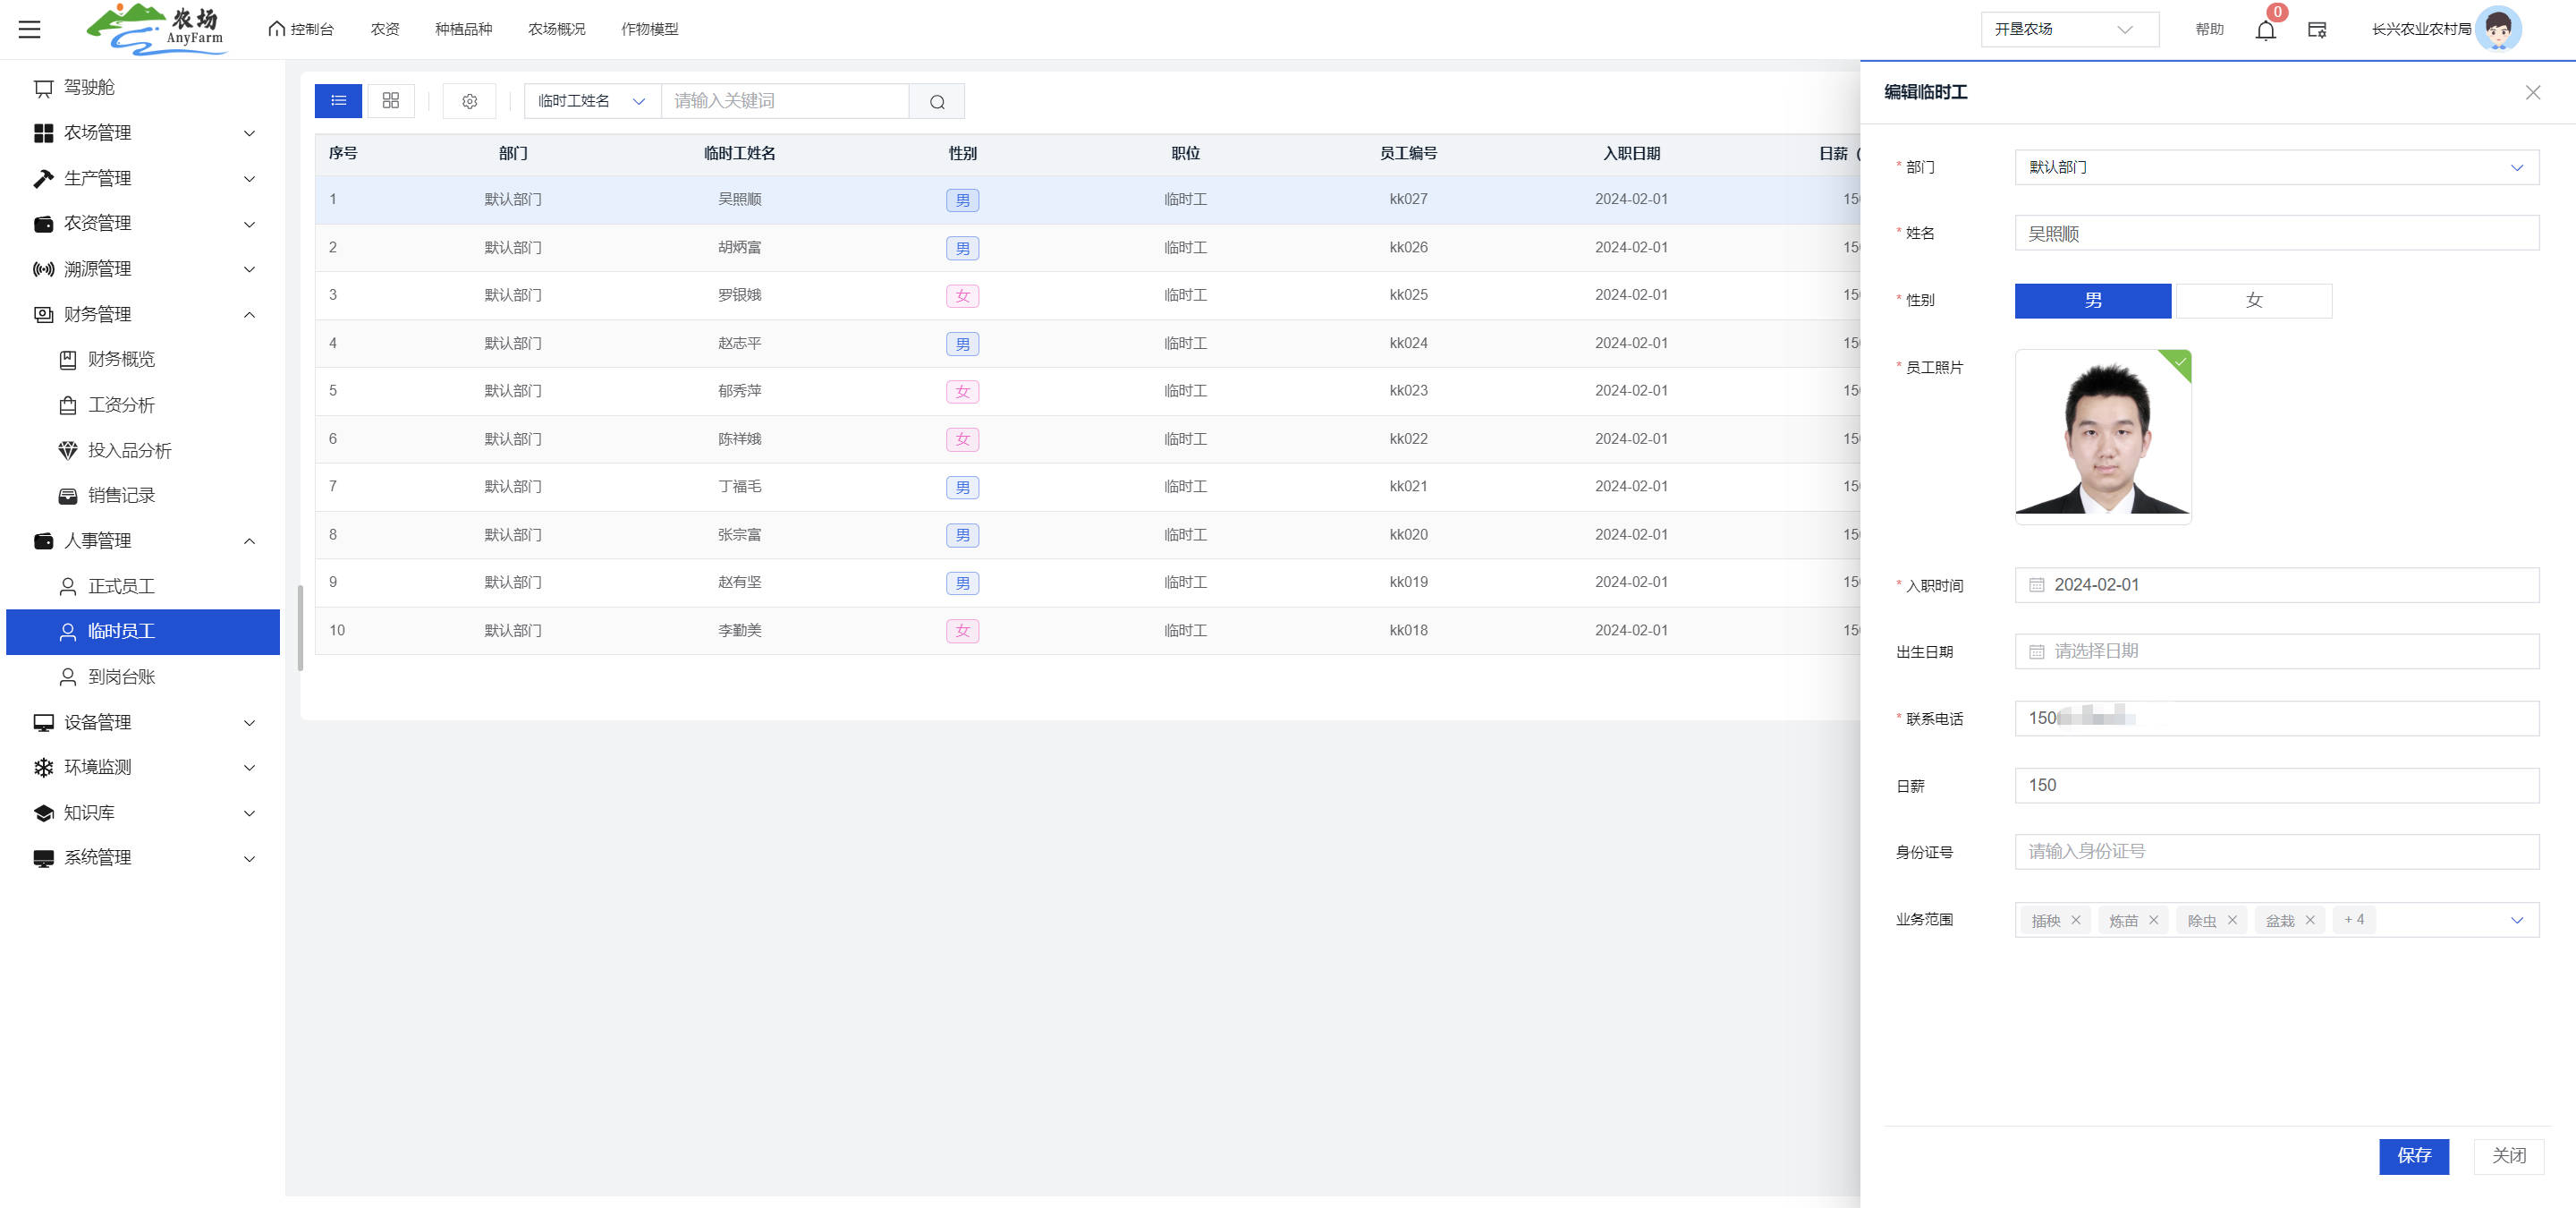Go to 作物模型 in the top navigation
Image resolution: width=2576 pixels, height=1208 pixels.
(x=649, y=29)
